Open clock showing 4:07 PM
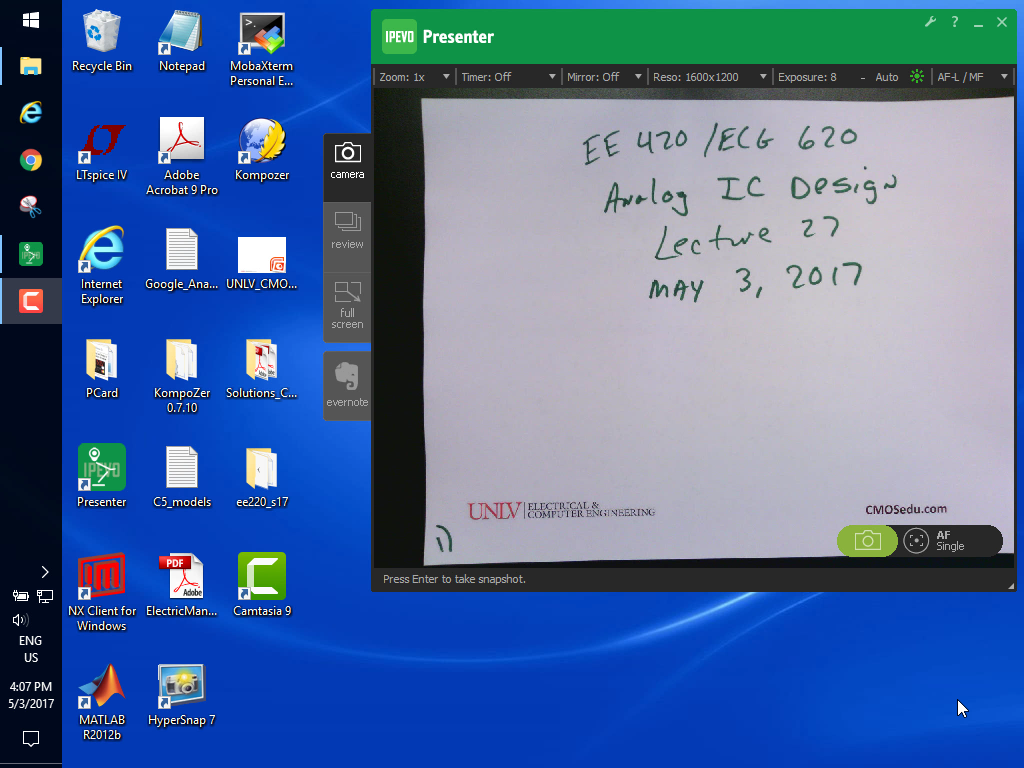Viewport: 1024px width, 768px height. click(x=31, y=695)
